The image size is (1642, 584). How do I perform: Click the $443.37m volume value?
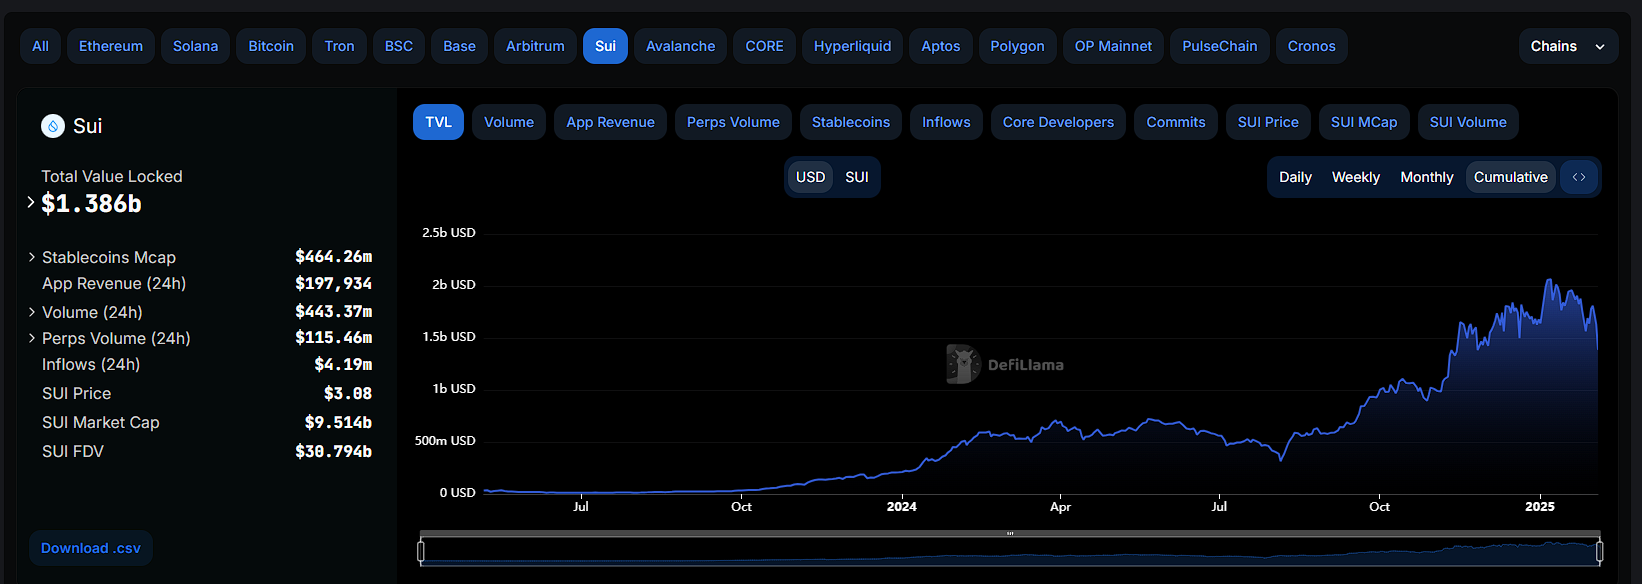[x=333, y=312]
